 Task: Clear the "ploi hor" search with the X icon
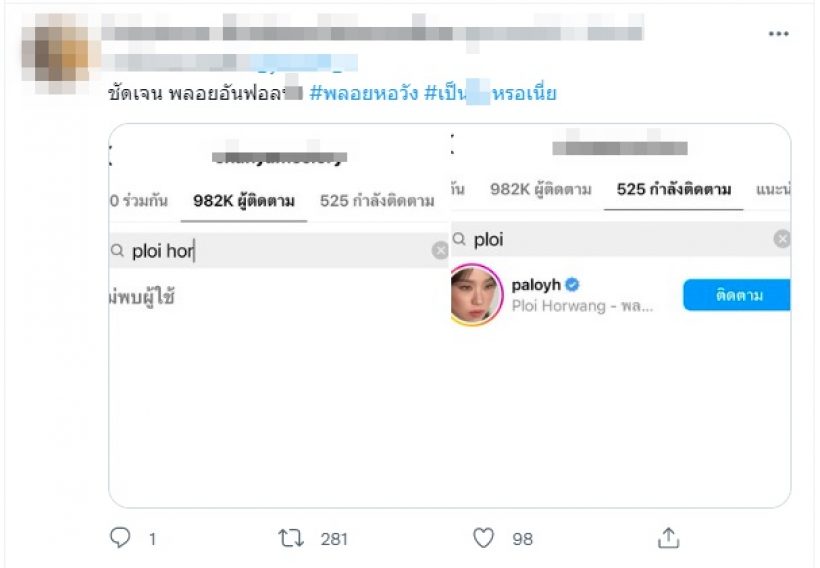440,251
